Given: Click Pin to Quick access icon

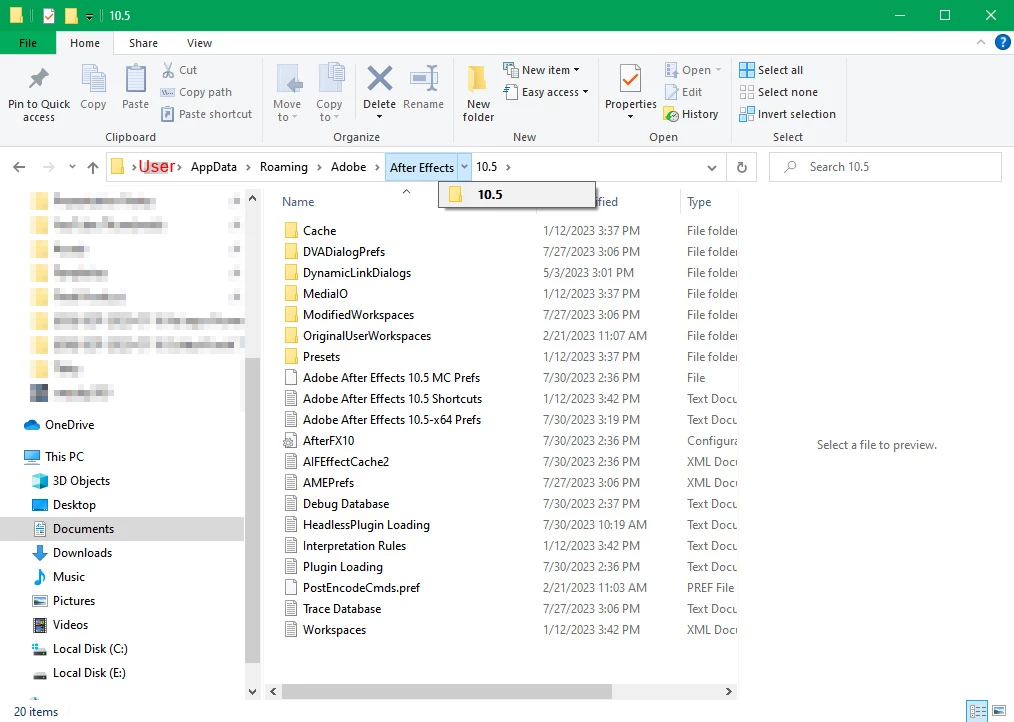Looking at the screenshot, I should coord(38,79).
